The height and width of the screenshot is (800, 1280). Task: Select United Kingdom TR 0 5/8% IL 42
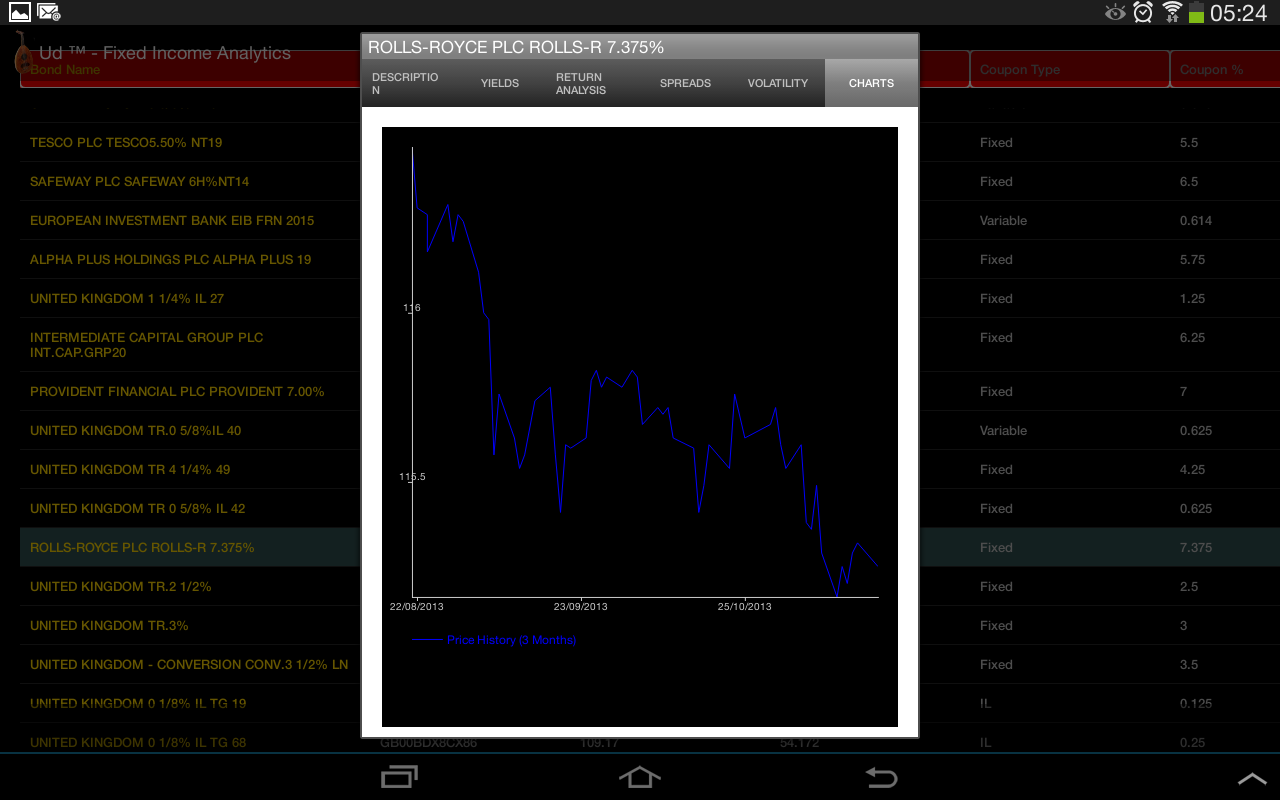(137, 509)
